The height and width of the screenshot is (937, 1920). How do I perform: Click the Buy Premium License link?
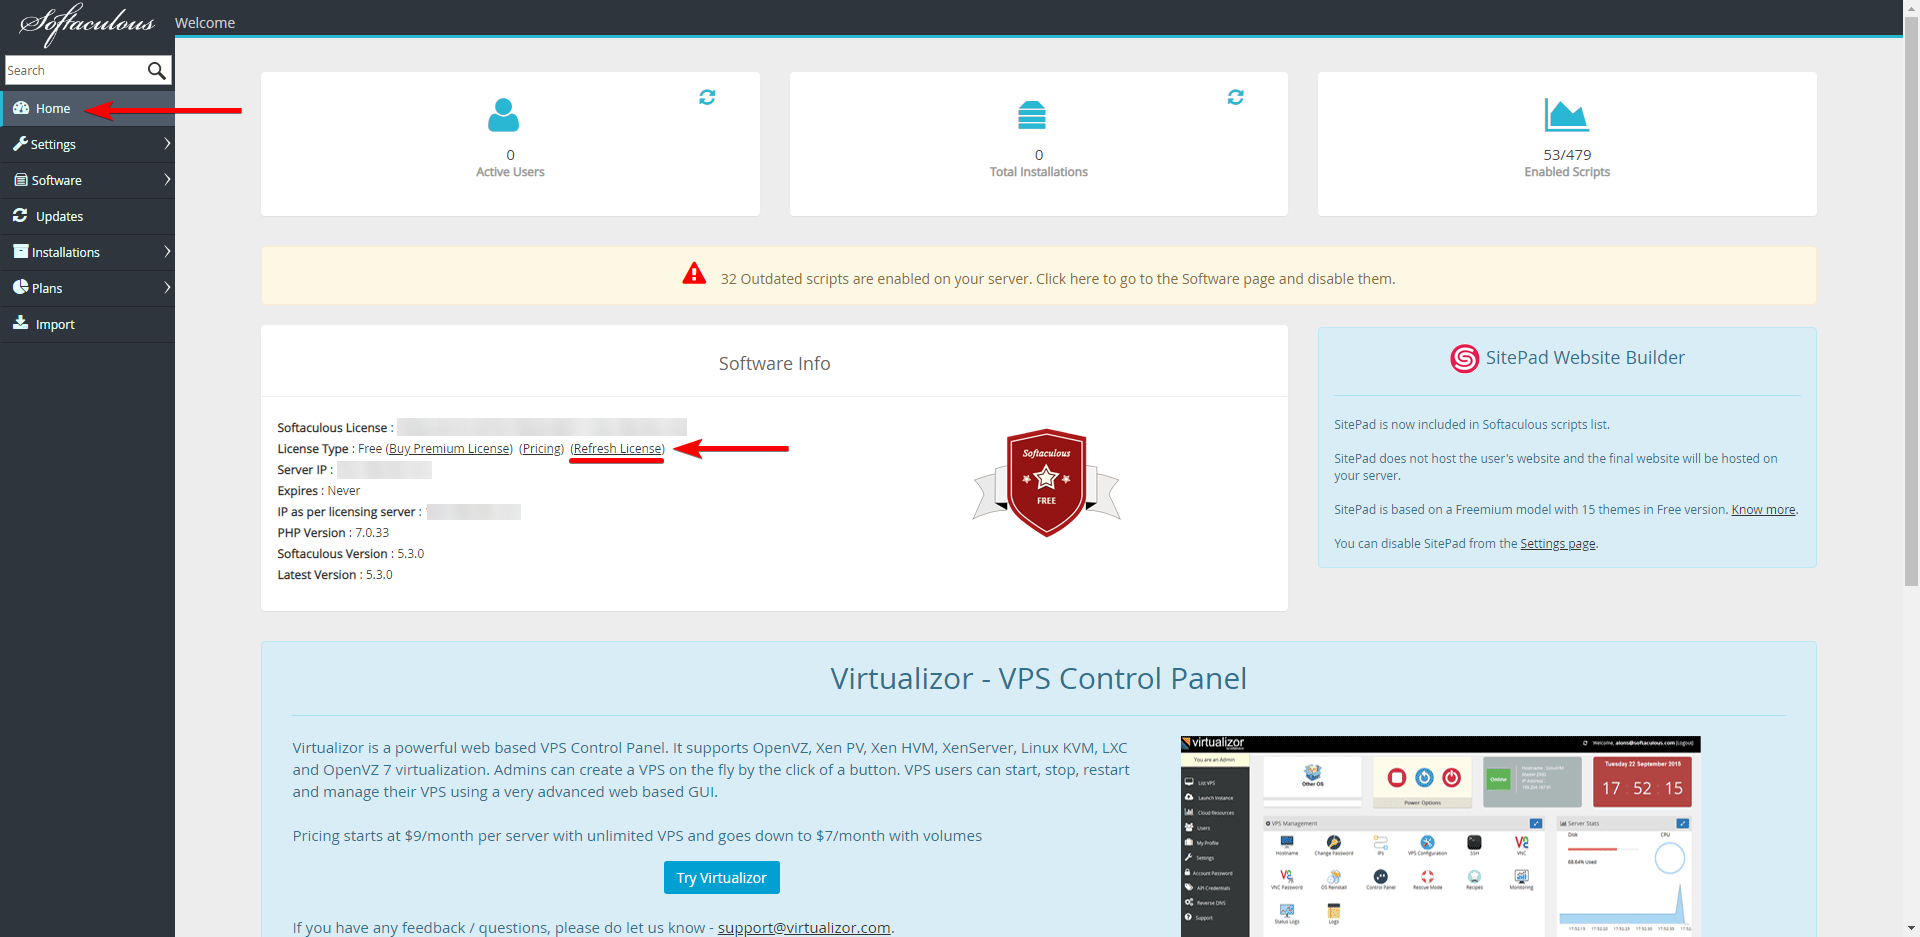click(450, 449)
